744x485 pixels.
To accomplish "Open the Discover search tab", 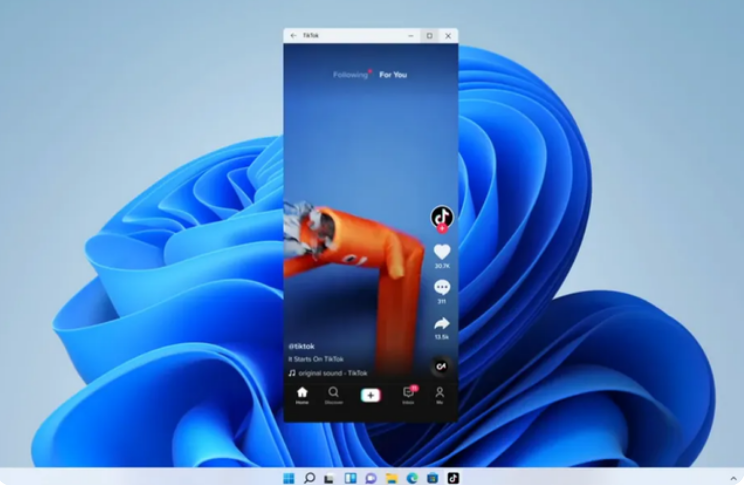I will [x=334, y=394].
